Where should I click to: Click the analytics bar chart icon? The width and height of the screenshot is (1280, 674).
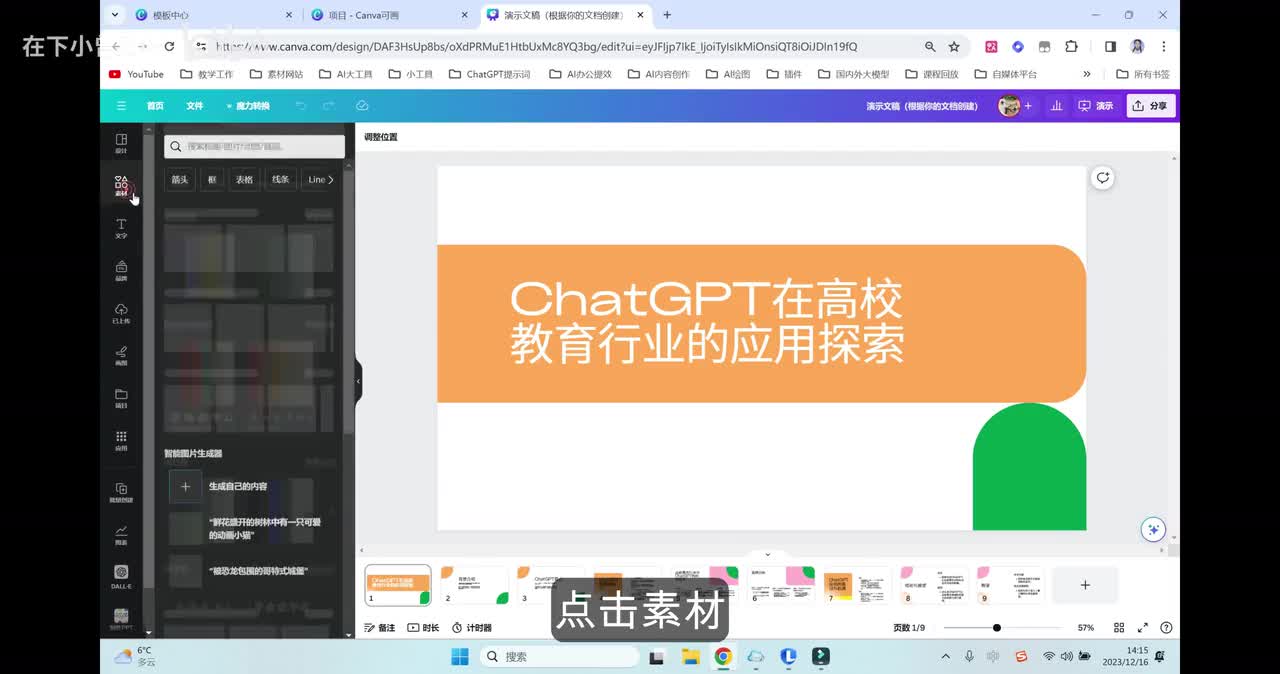pos(1056,106)
